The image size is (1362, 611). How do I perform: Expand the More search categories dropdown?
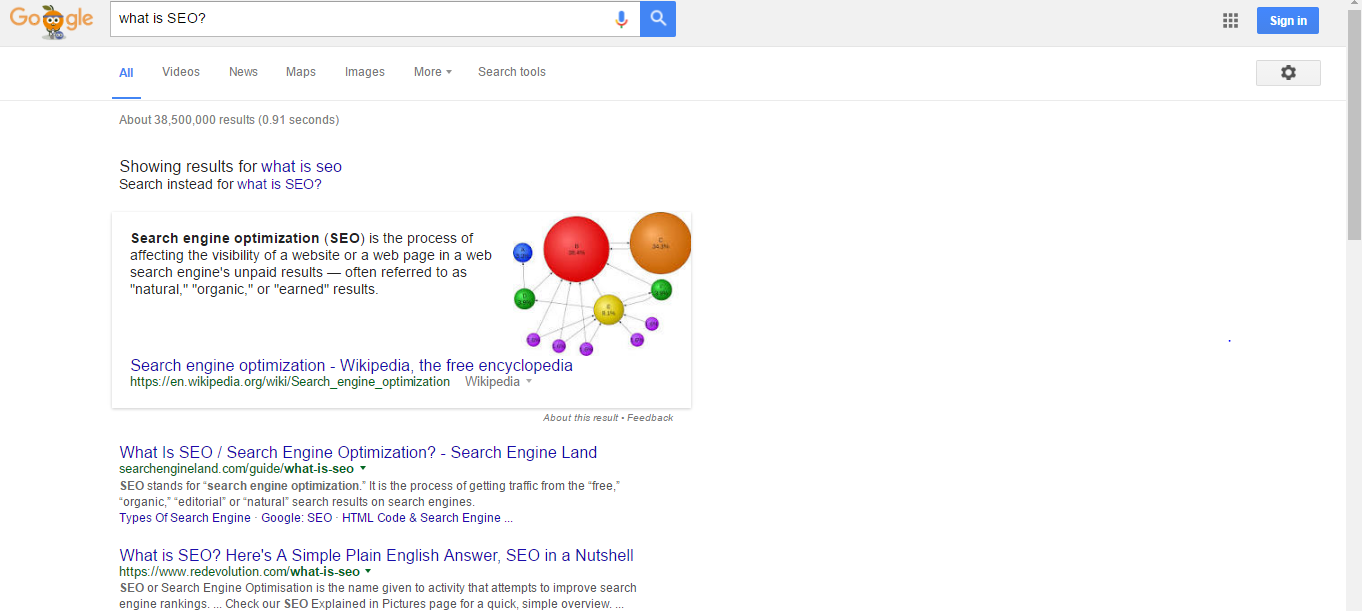(431, 71)
